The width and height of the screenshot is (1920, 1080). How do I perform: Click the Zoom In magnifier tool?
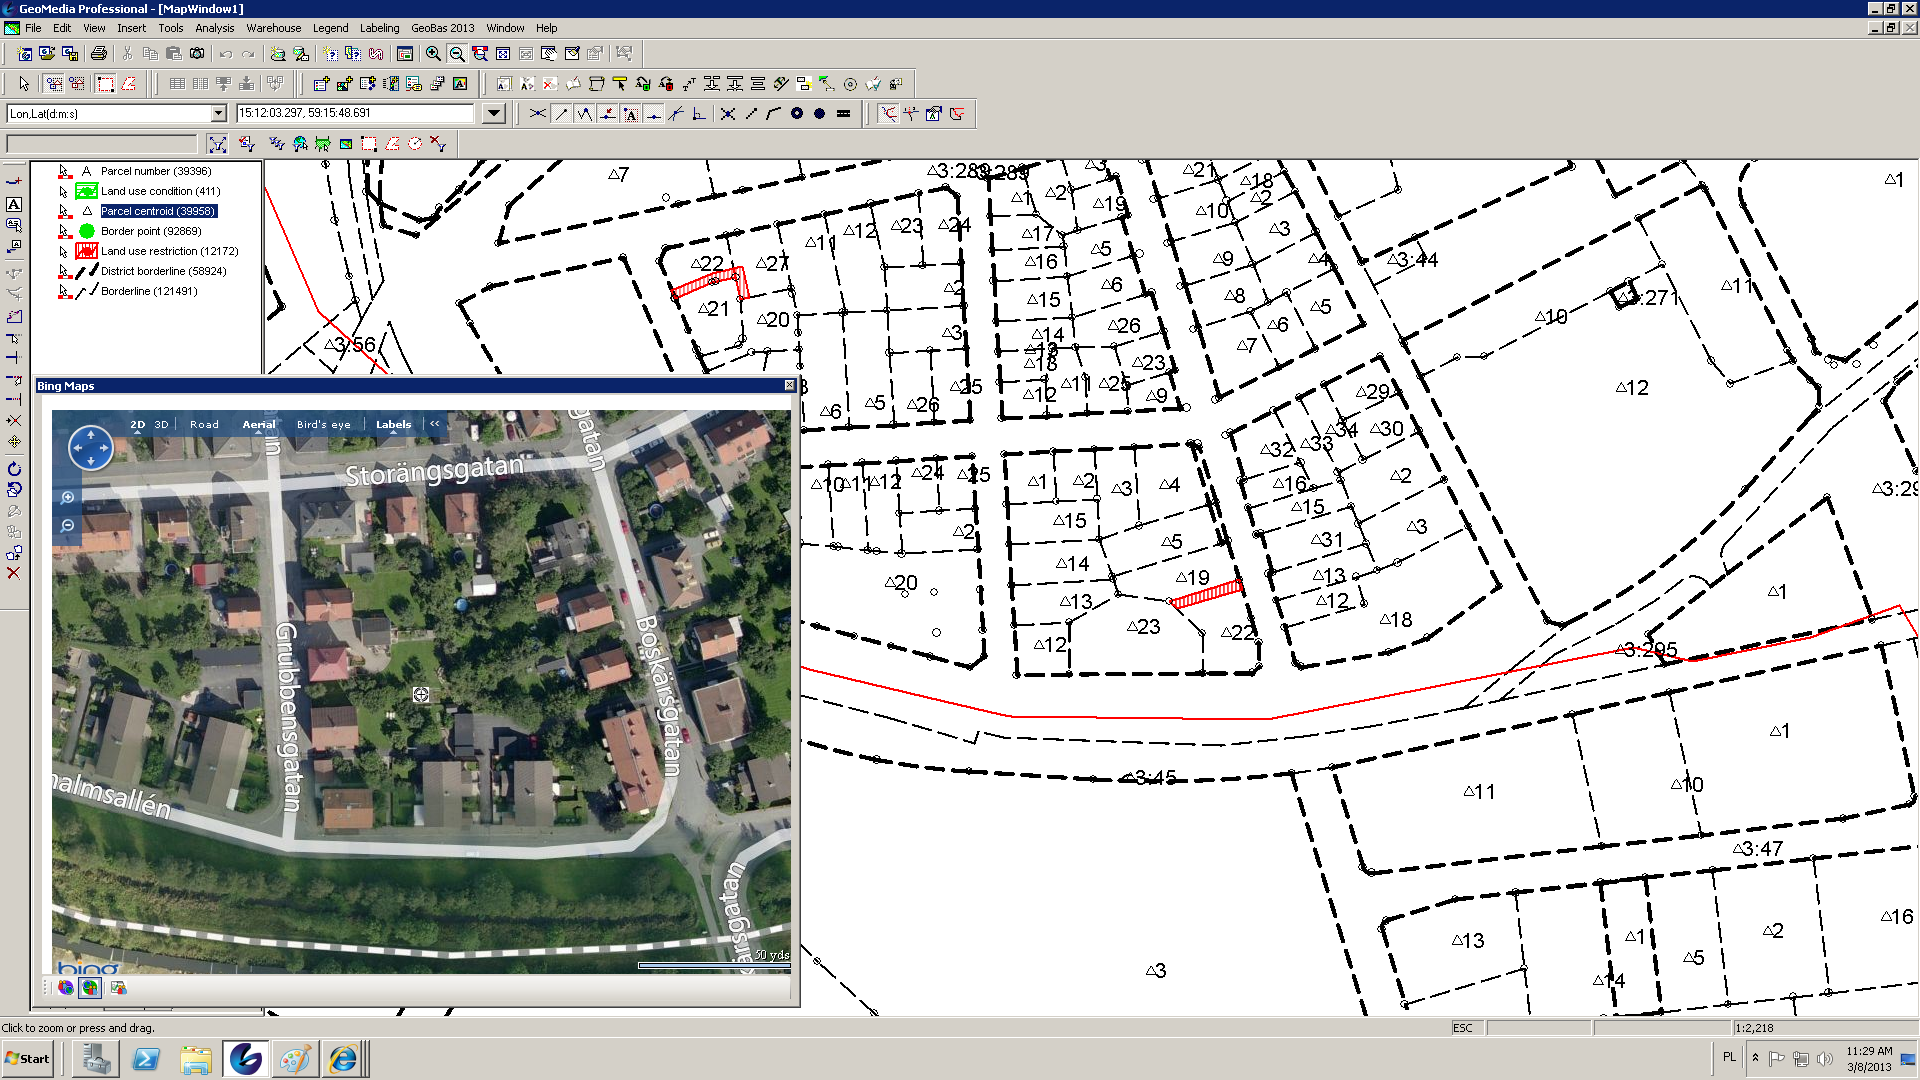point(433,54)
